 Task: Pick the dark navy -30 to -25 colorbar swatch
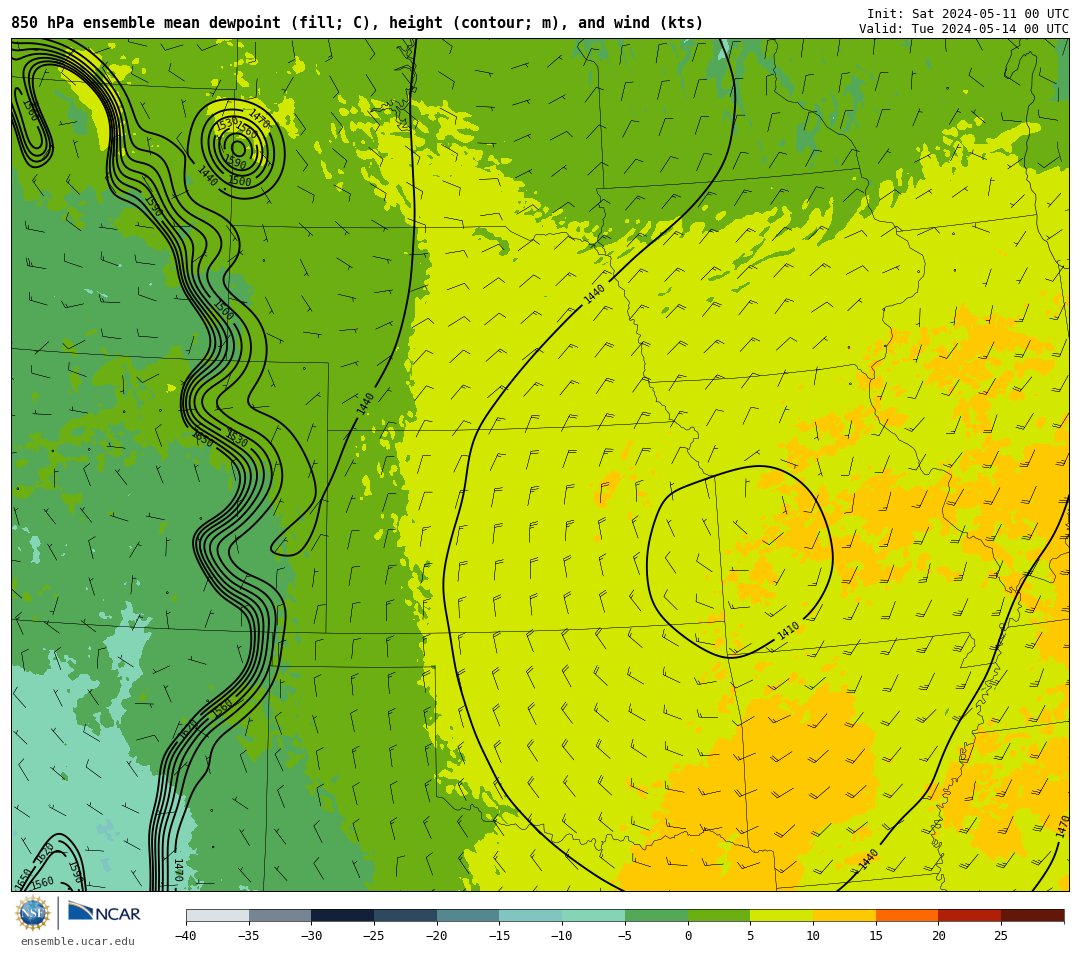pyautogui.click(x=342, y=915)
